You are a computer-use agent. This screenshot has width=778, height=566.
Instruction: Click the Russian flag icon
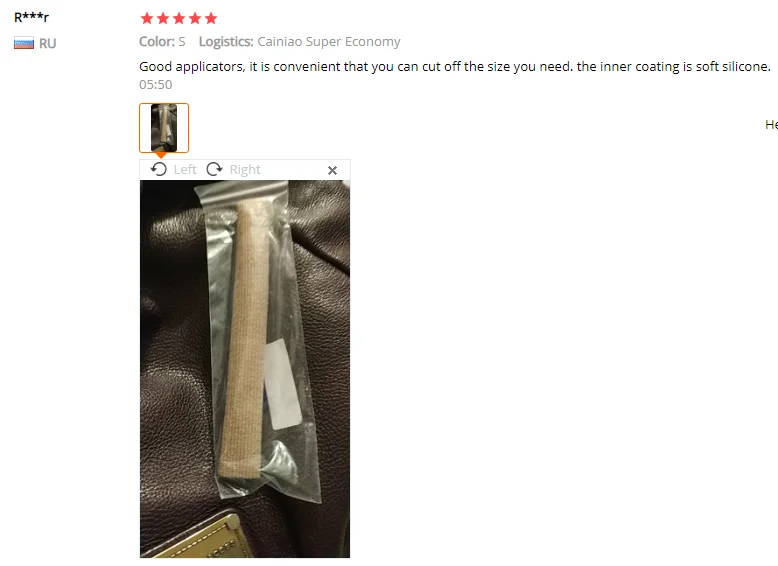tap(24, 43)
